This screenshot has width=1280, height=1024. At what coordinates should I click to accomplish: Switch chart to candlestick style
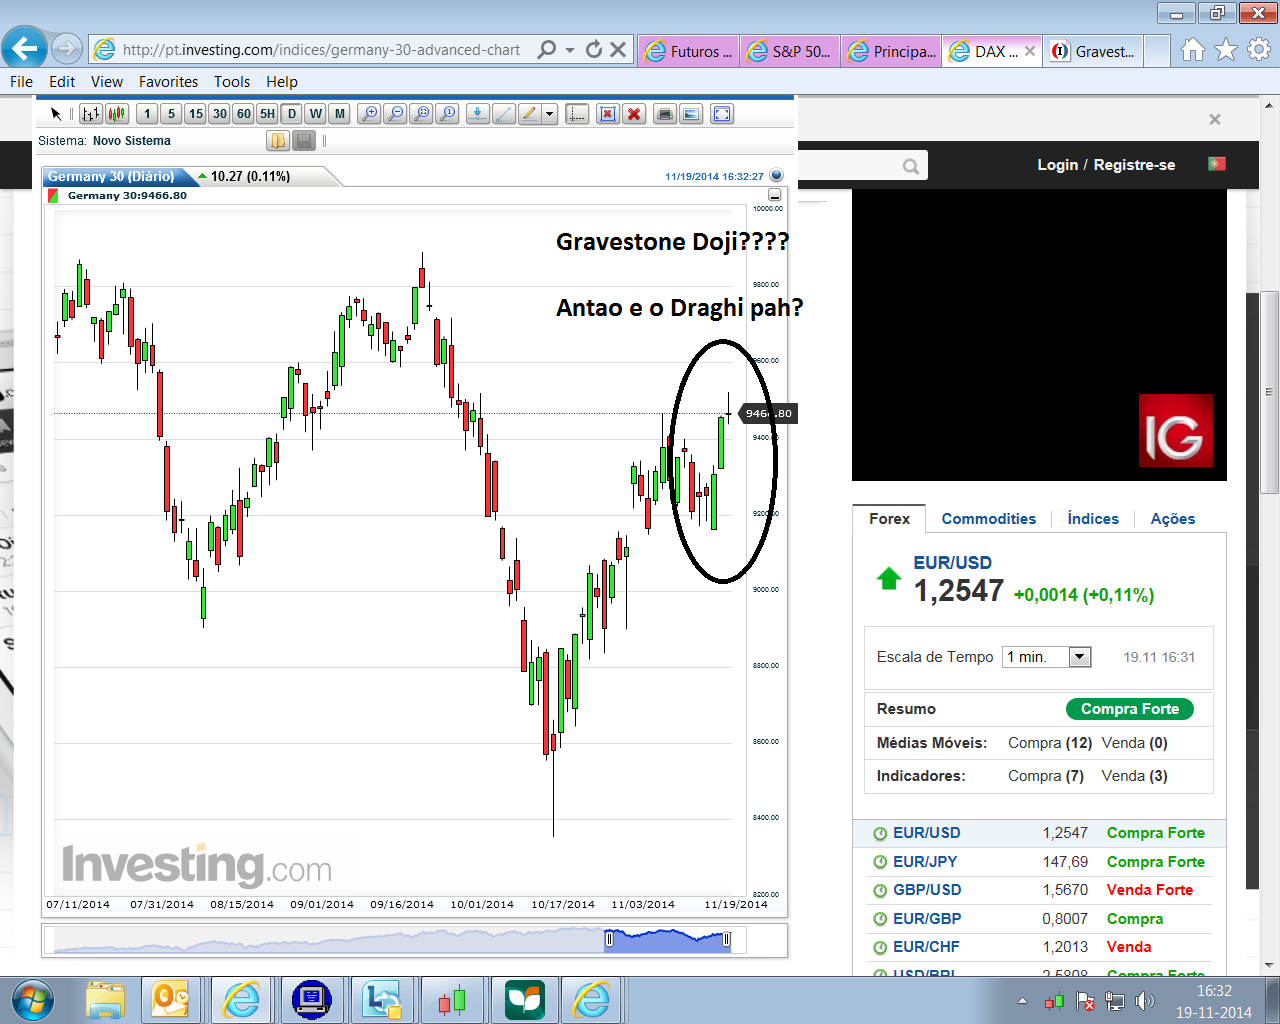click(117, 114)
